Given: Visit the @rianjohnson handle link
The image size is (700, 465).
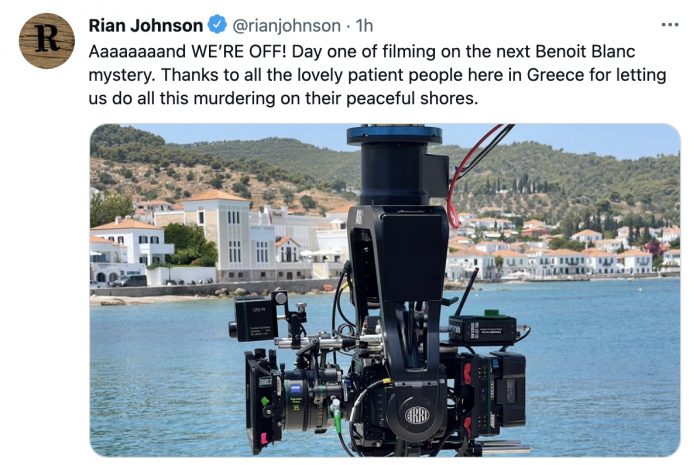Looking at the screenshot, I should tap(286, 26).
